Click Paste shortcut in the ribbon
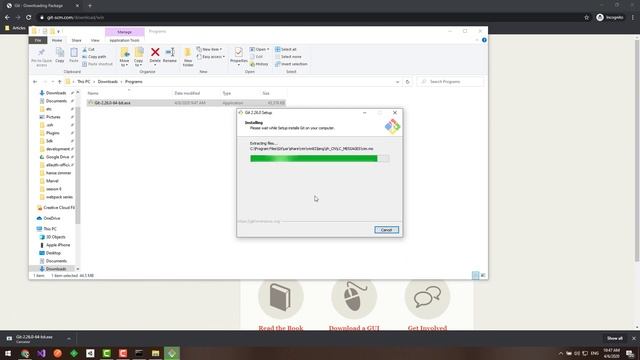640x360 pixels. [x=97, y=64]
